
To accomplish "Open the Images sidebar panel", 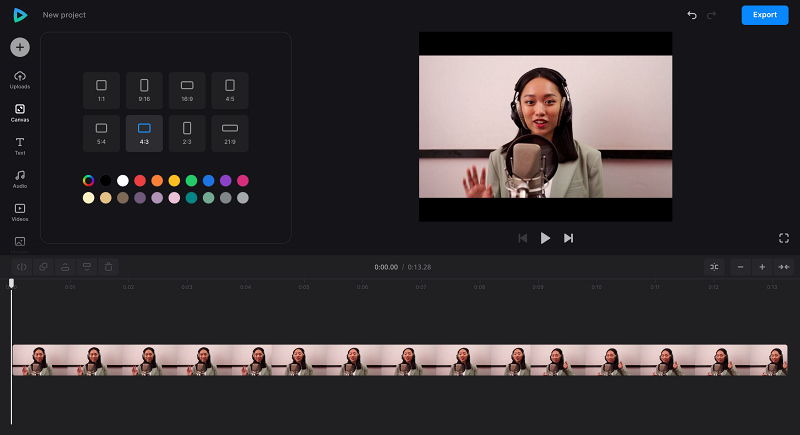I will point(20,244).
